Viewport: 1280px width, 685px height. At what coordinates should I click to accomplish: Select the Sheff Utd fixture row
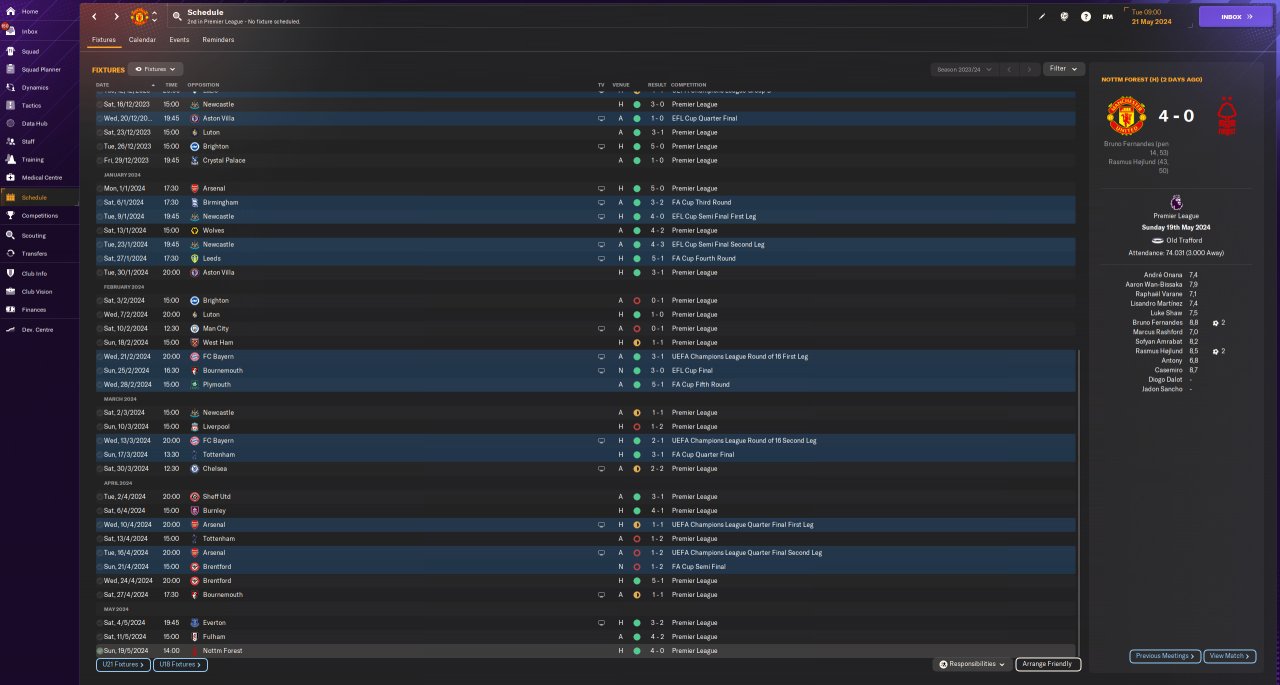(585, 497)
